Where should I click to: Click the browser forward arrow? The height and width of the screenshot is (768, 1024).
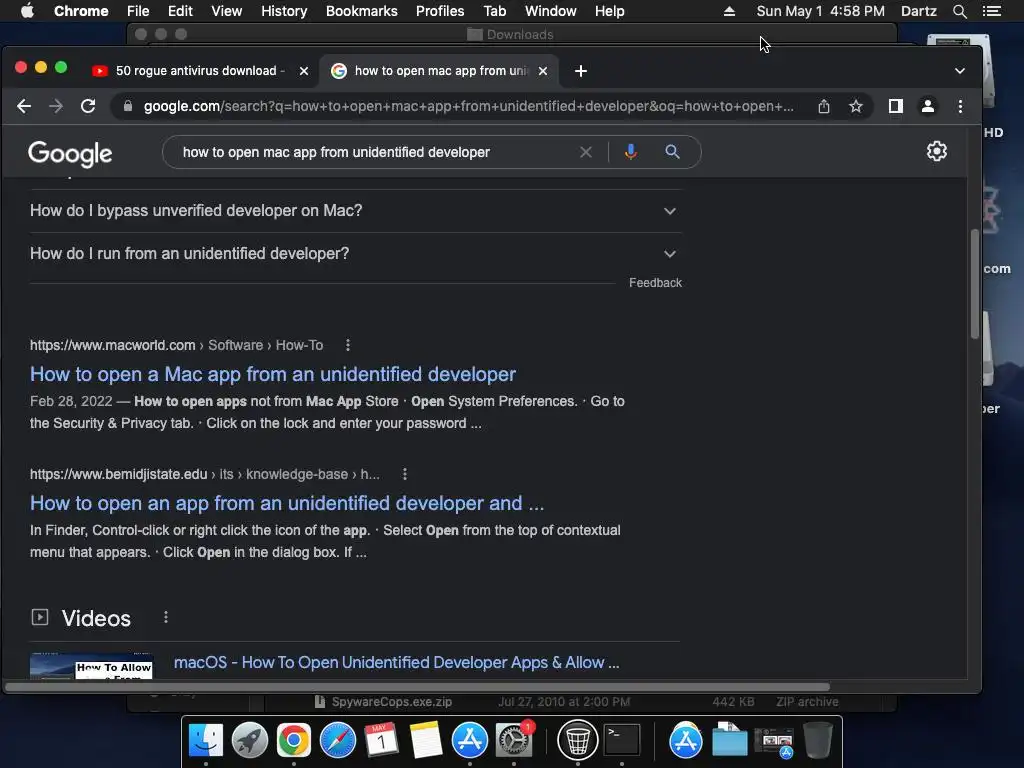click(56, 106)
